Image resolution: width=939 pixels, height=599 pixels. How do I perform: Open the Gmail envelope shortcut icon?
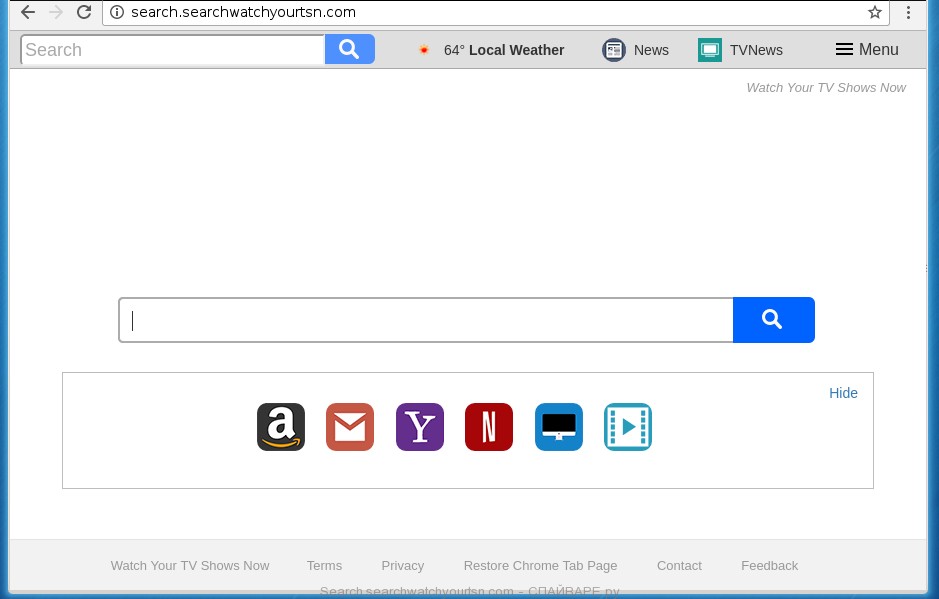350,427
